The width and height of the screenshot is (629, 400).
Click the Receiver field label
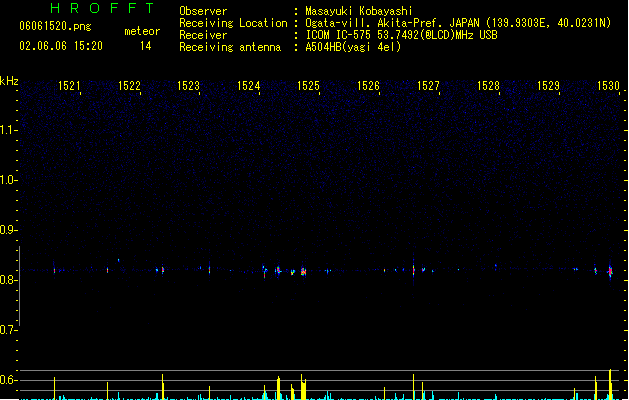[203, 35]
